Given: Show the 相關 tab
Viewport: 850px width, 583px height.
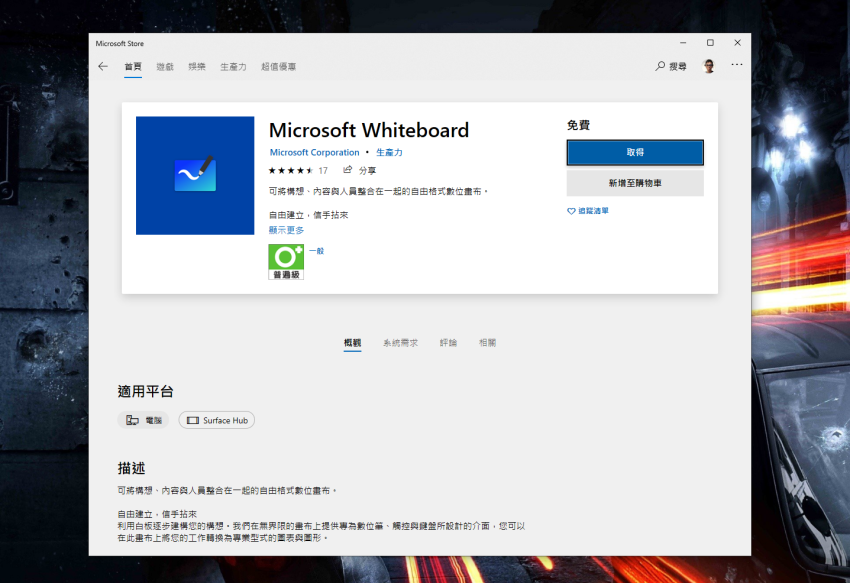Looking at the screenshot, I should 487,343.
